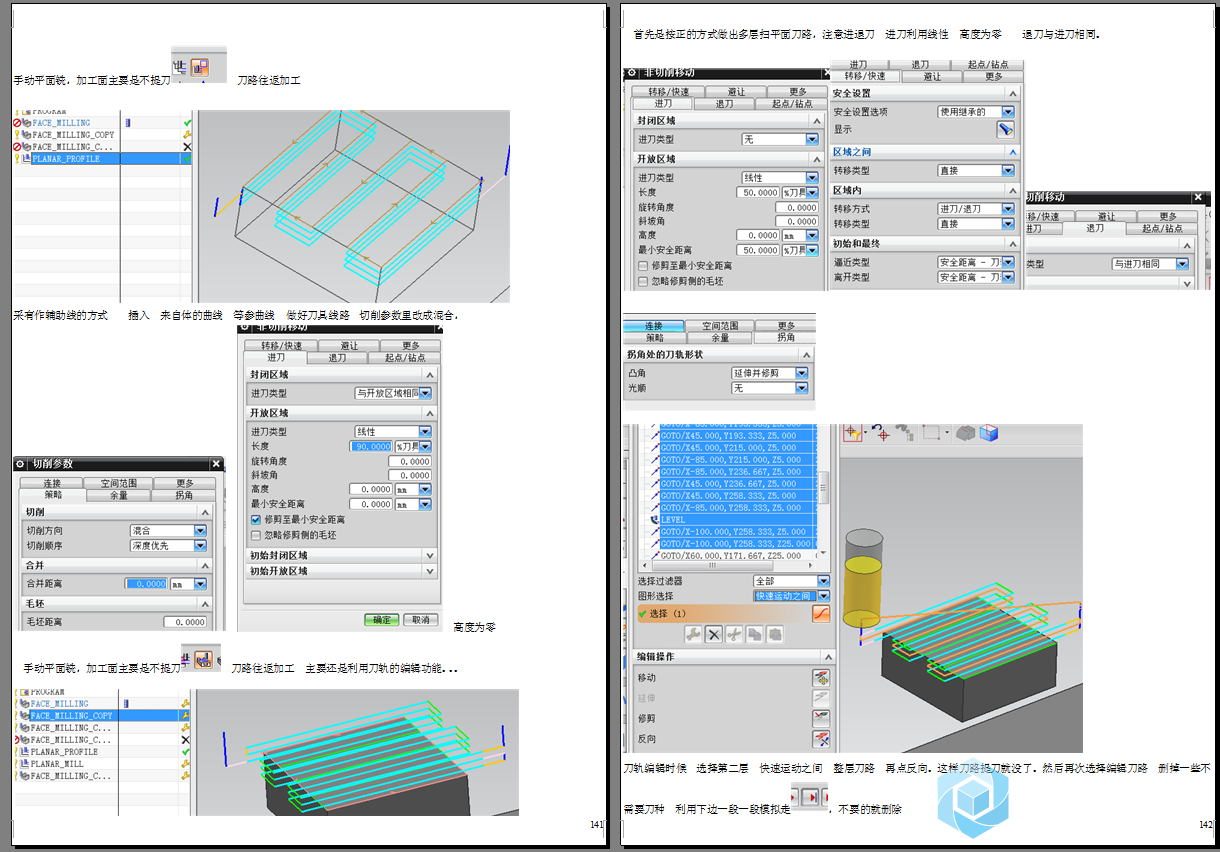Open the 进刀类型 dropdown showing 与开放区域相同
The width and height of the screenshot is (1220, 852).
pos(394,394)
